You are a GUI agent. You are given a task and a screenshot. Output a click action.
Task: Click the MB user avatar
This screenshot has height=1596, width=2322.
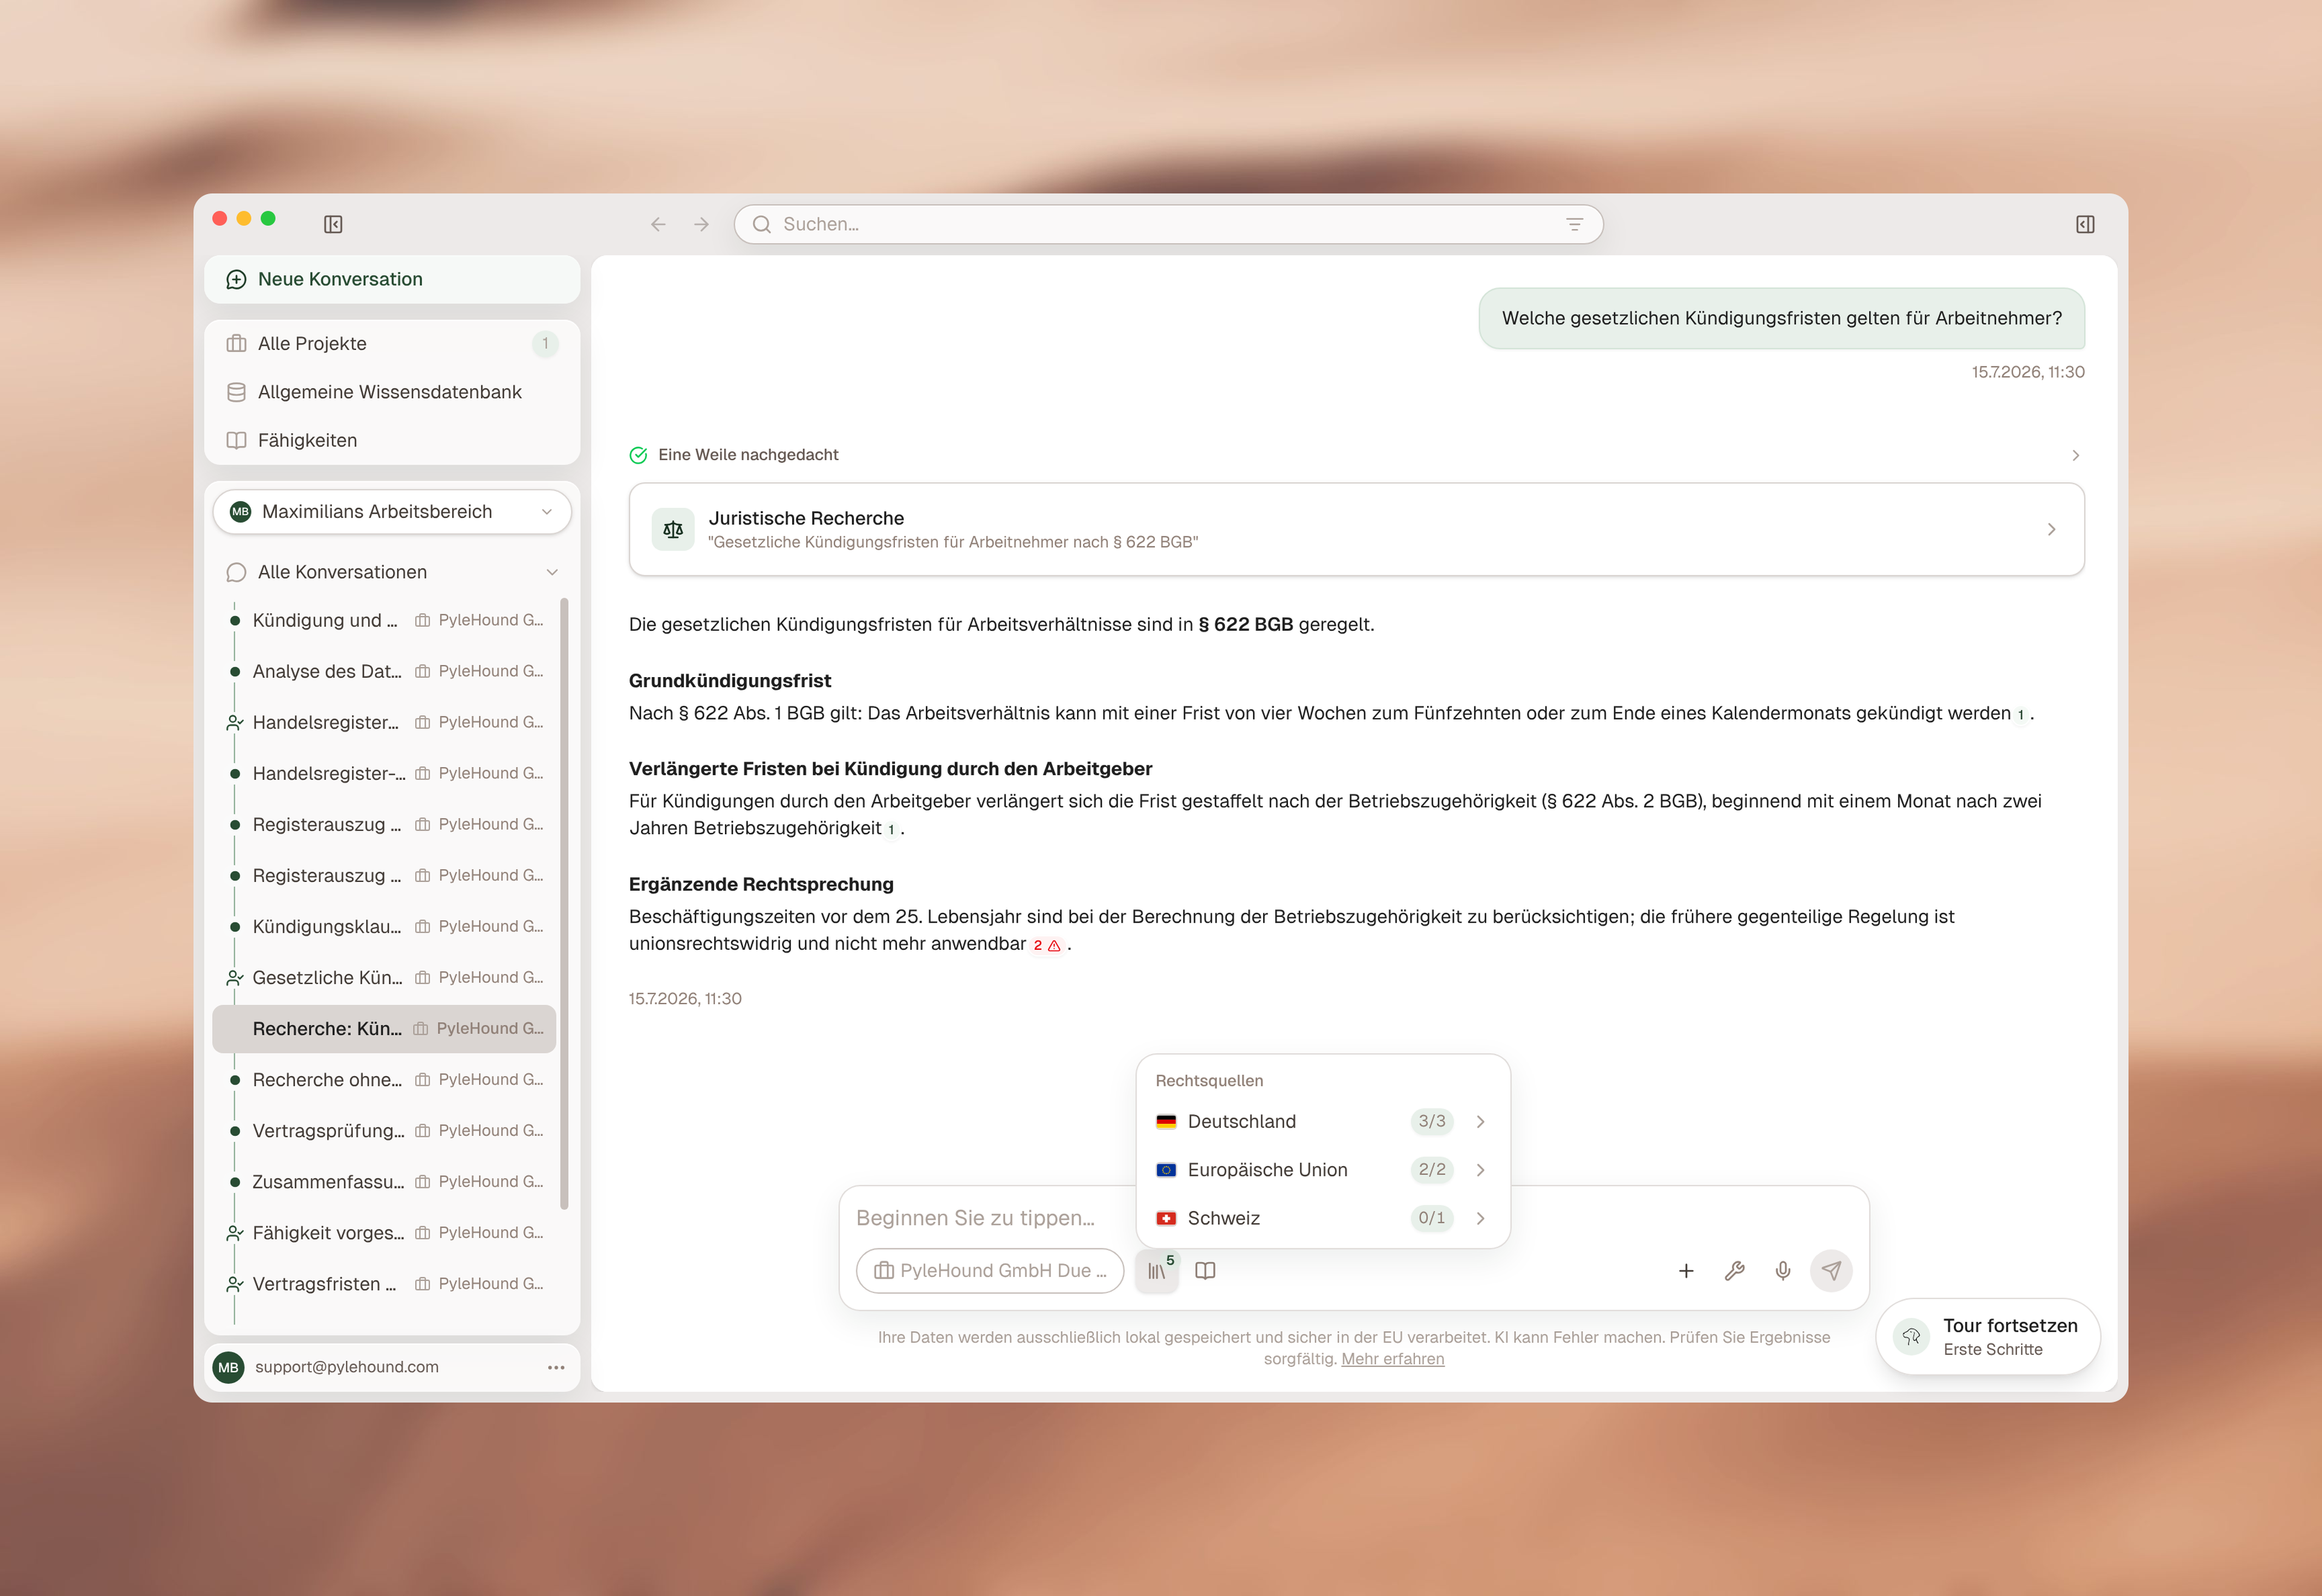tap(228, 1367)
